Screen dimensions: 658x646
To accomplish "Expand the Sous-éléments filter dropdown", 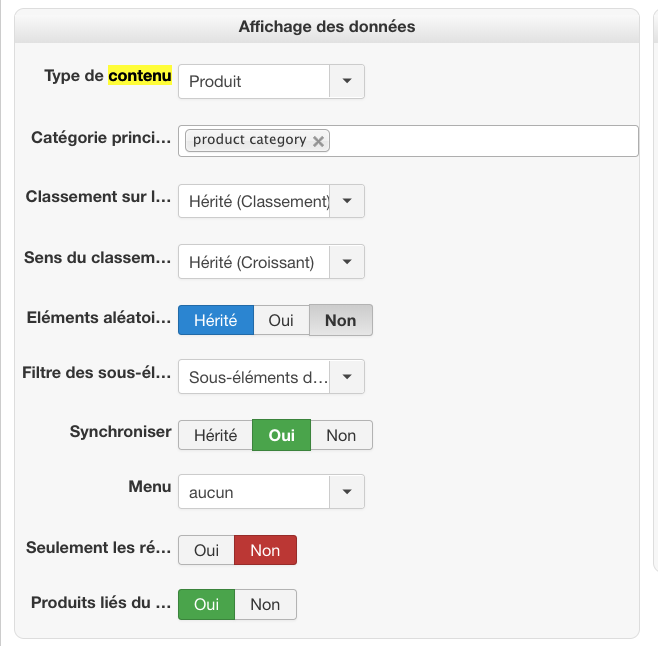I will (347, 377).
